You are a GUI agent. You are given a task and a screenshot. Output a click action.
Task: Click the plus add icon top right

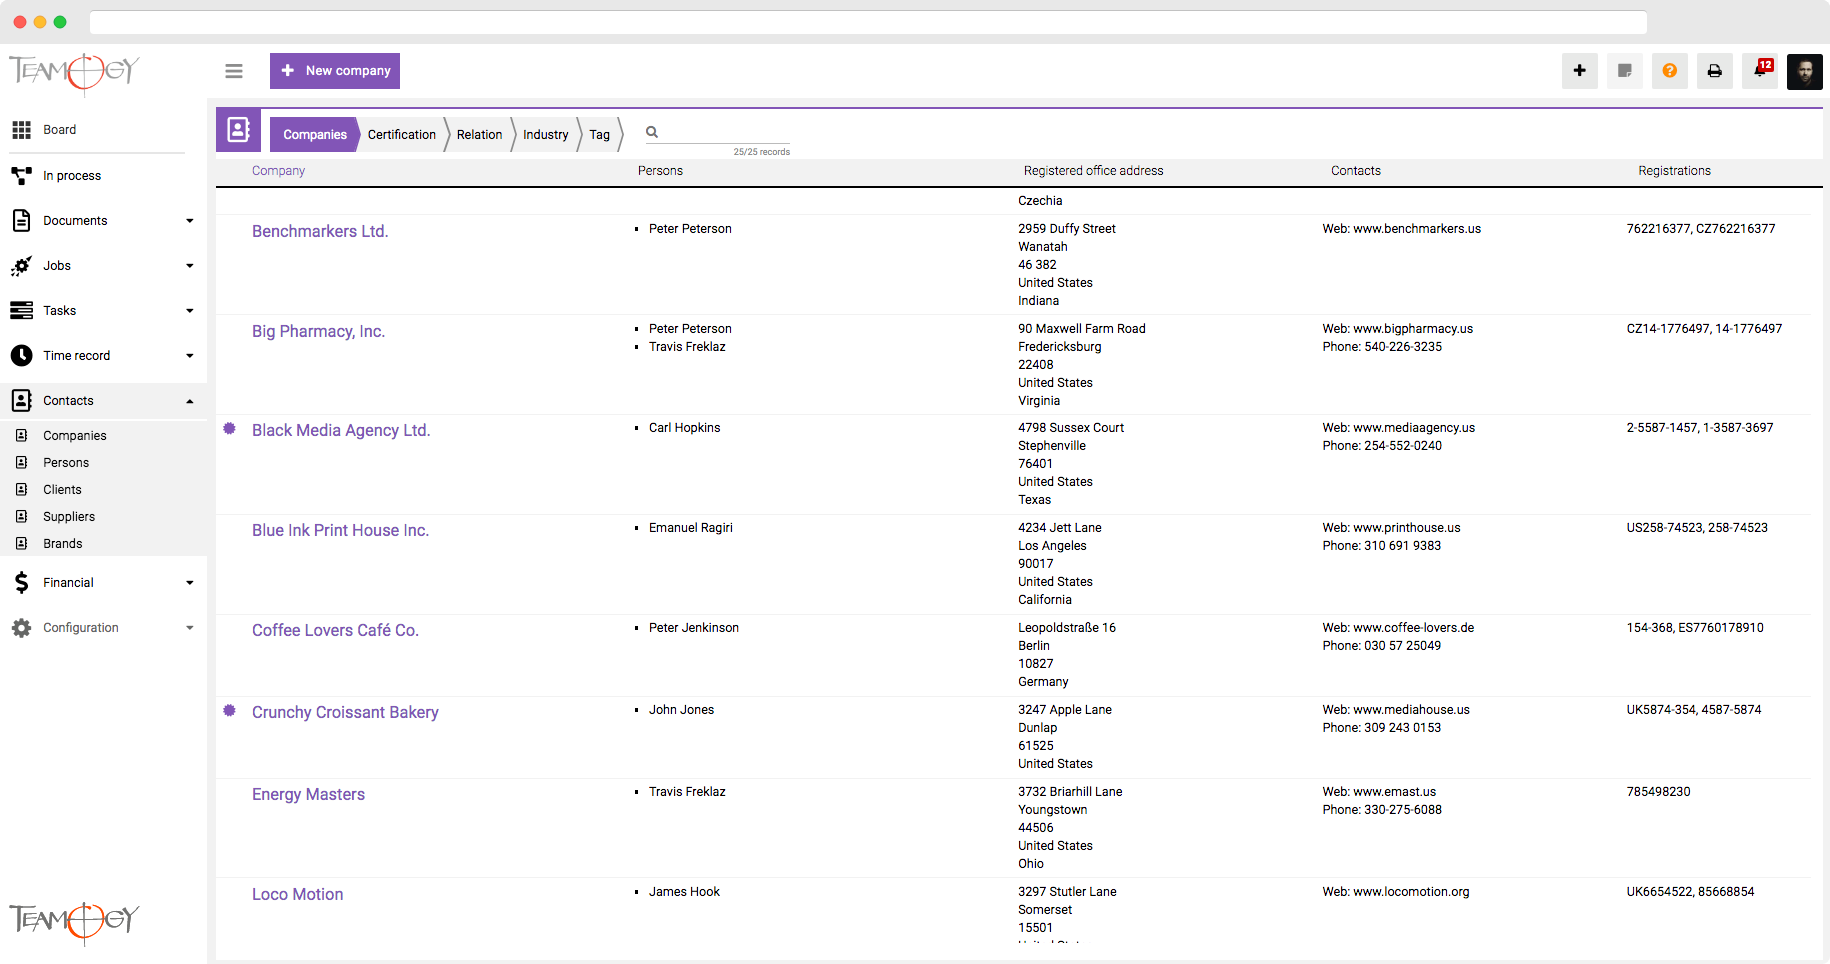tap(1579, 71)
